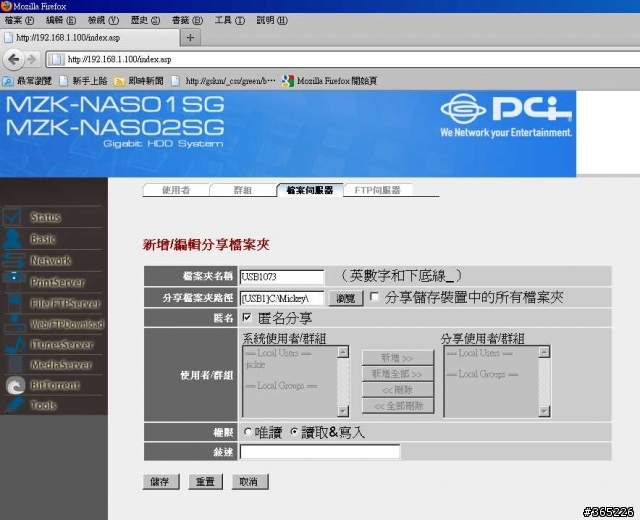640x520 pixels.
Task: Click the PrintServer sidebar icon
Action: pos(14,280)
